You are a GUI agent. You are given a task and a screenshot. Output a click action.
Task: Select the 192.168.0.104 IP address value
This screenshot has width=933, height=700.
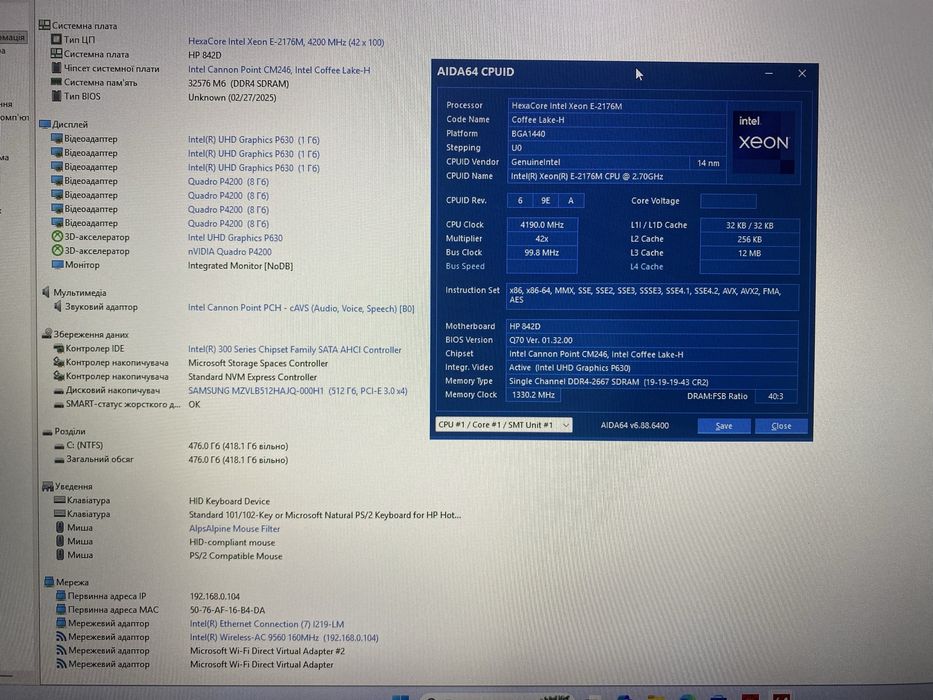click(215, 596)
